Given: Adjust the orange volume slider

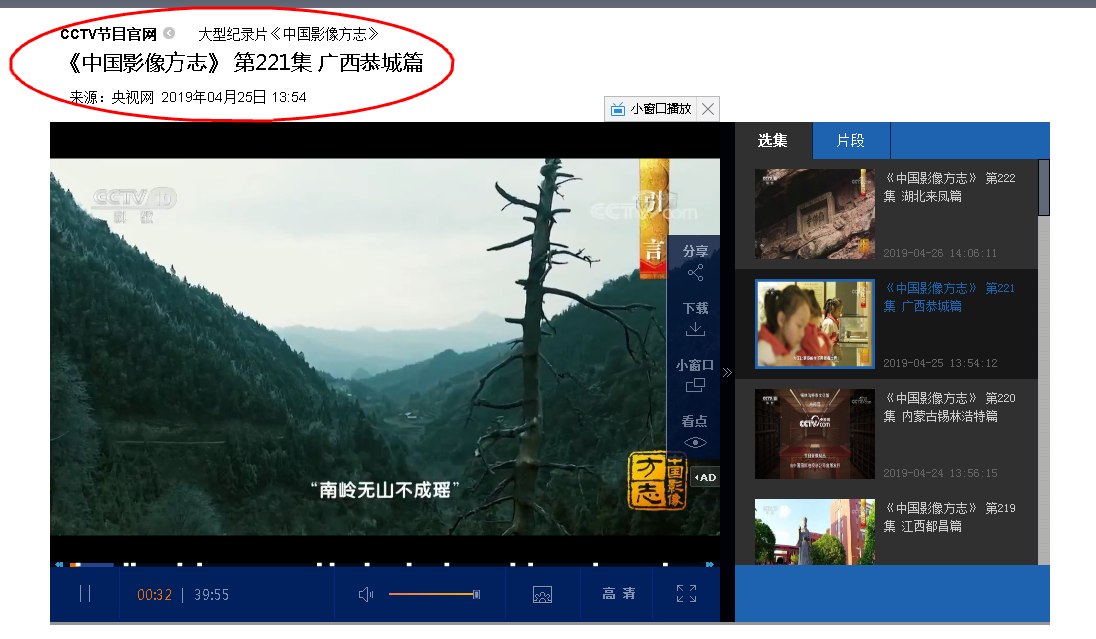Looking at the screenshot, I should [434, 594].
